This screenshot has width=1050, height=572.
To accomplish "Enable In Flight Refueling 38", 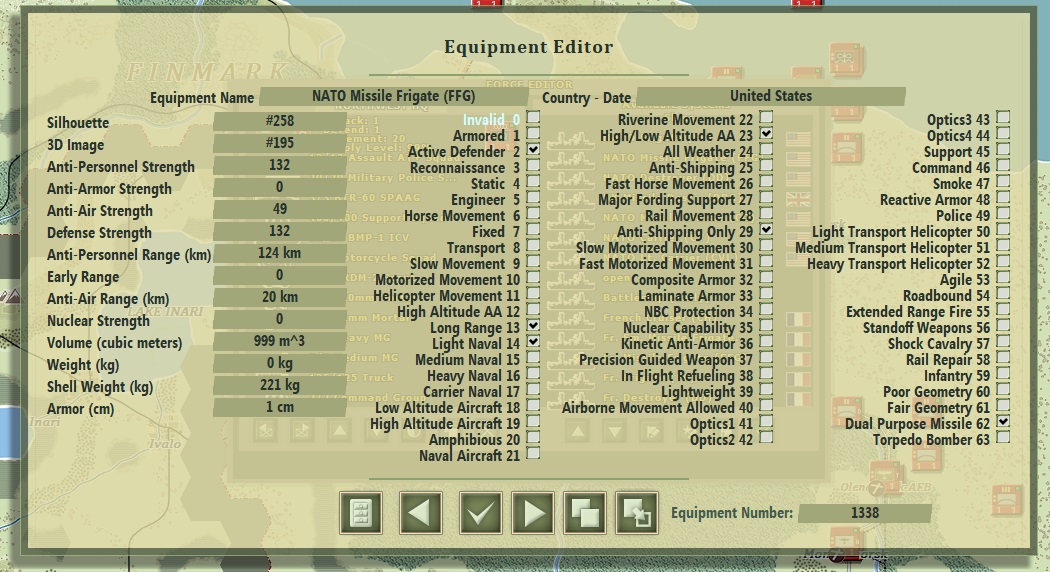I will (766, 374).
